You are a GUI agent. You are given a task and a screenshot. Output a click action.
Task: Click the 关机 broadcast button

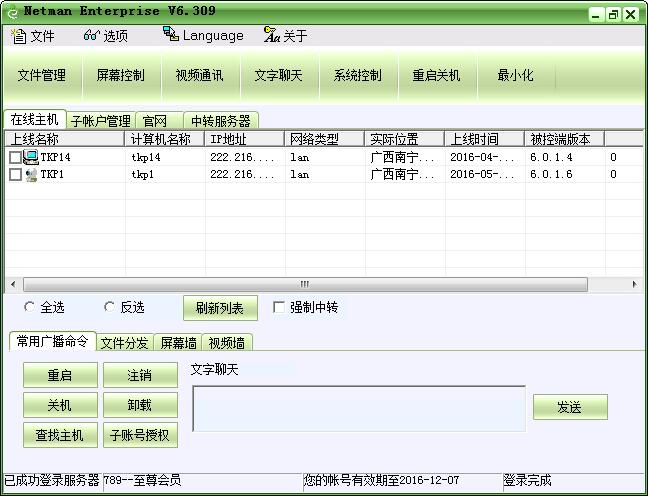(x=60, y=405)
